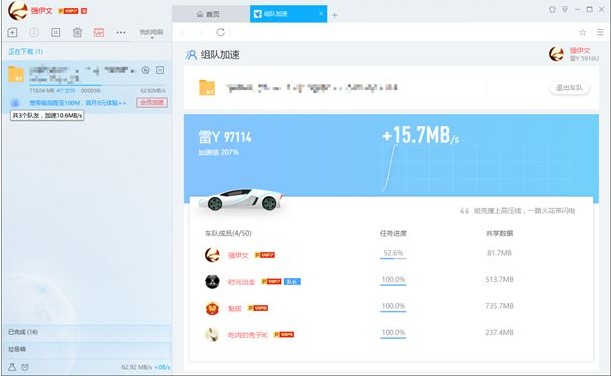Open the three-dots more options menu
The image size is (611, 376).
click(x=121, y=32)
